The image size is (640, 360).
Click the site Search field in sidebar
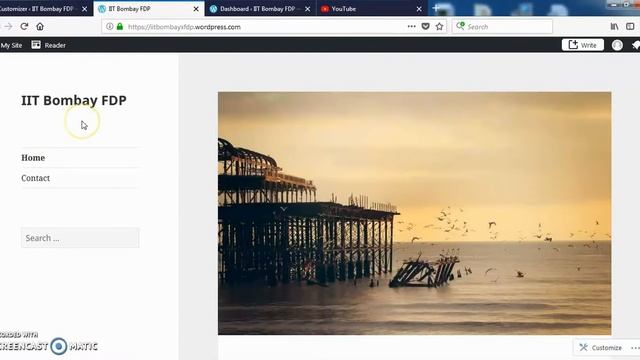tap(80, 238)
